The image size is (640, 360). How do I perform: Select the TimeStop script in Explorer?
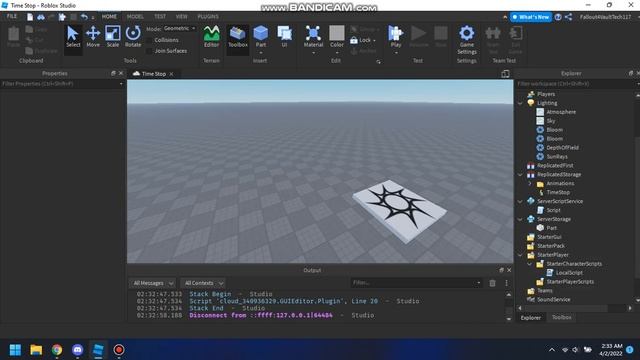coord(558,193)
